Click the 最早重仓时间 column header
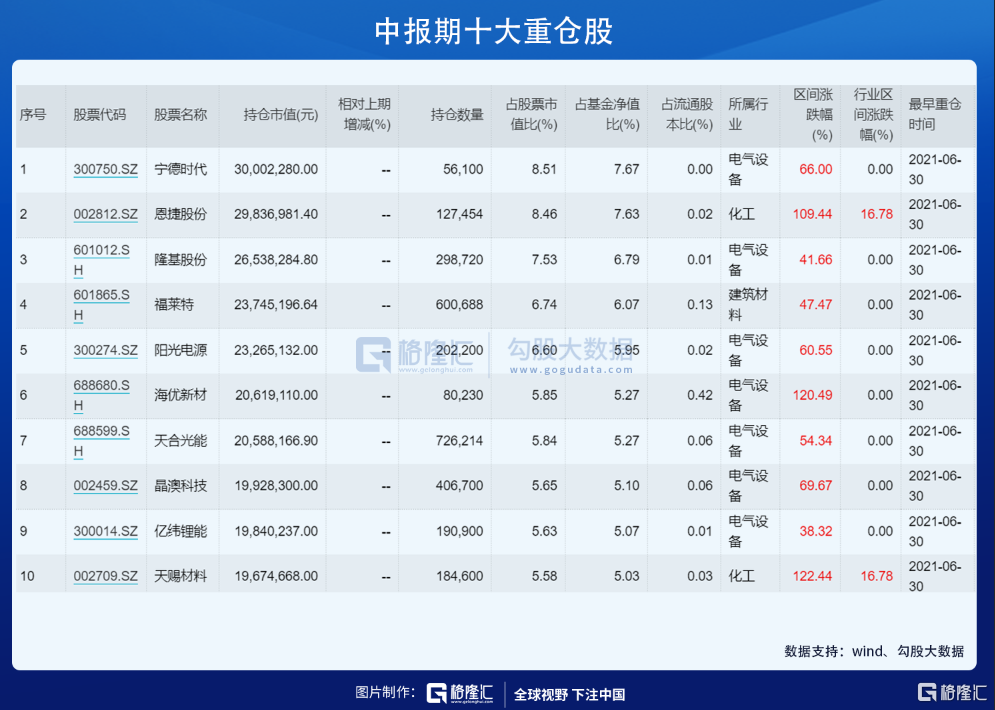 (935, 114)
